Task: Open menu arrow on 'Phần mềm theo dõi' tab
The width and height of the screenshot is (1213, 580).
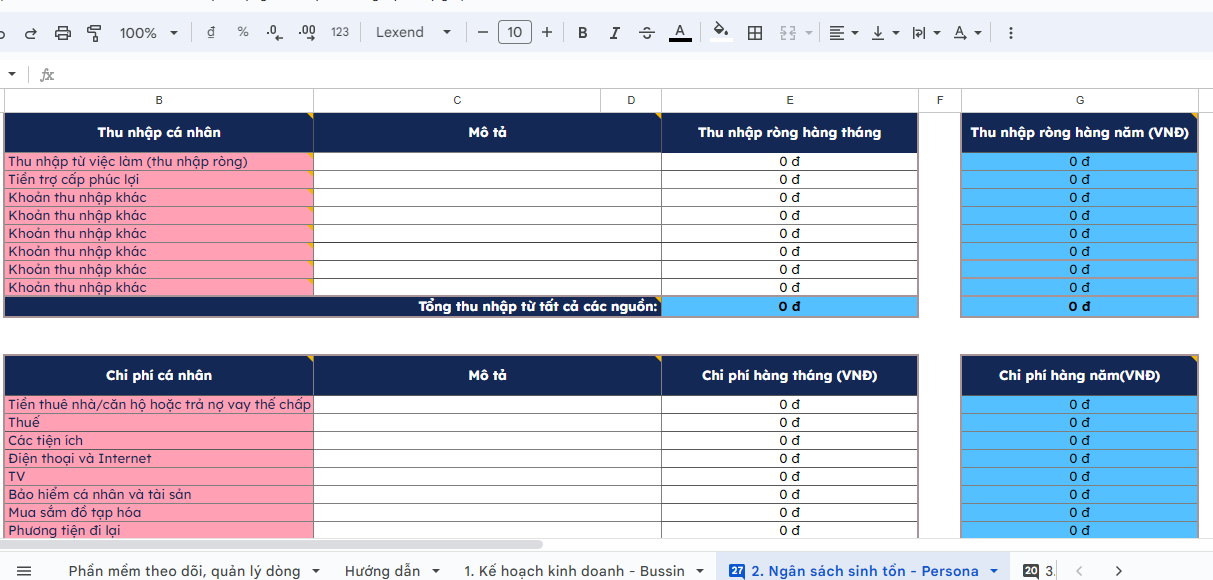Action: [316, 571]
